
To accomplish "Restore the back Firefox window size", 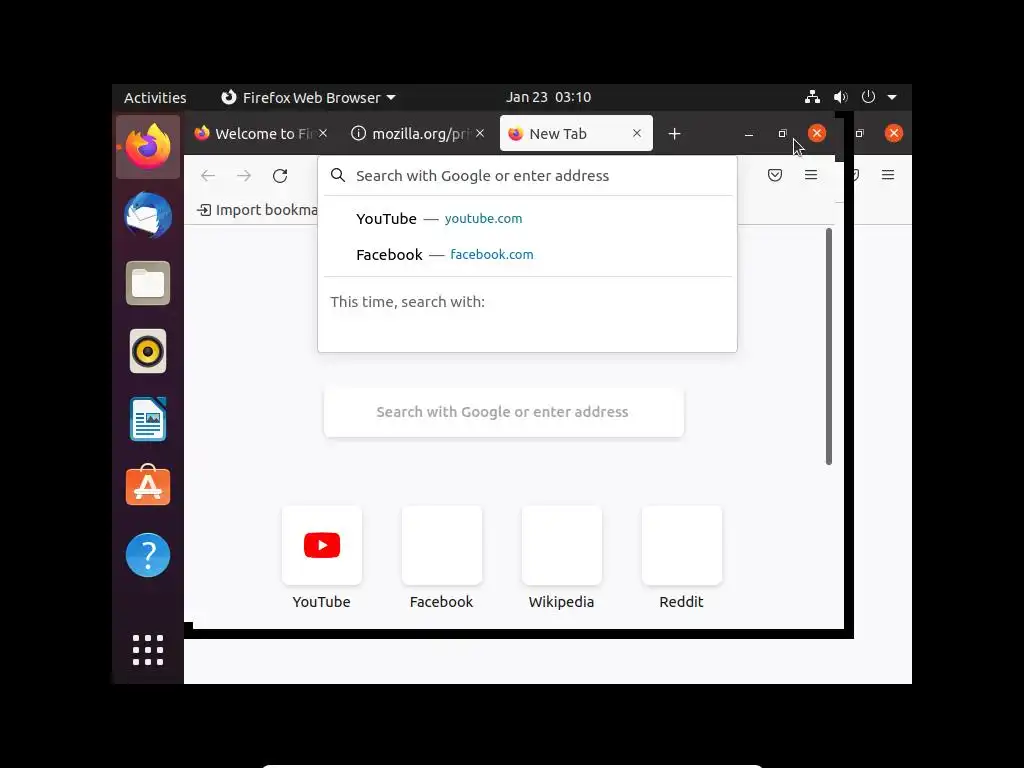I will click(859, 133).
